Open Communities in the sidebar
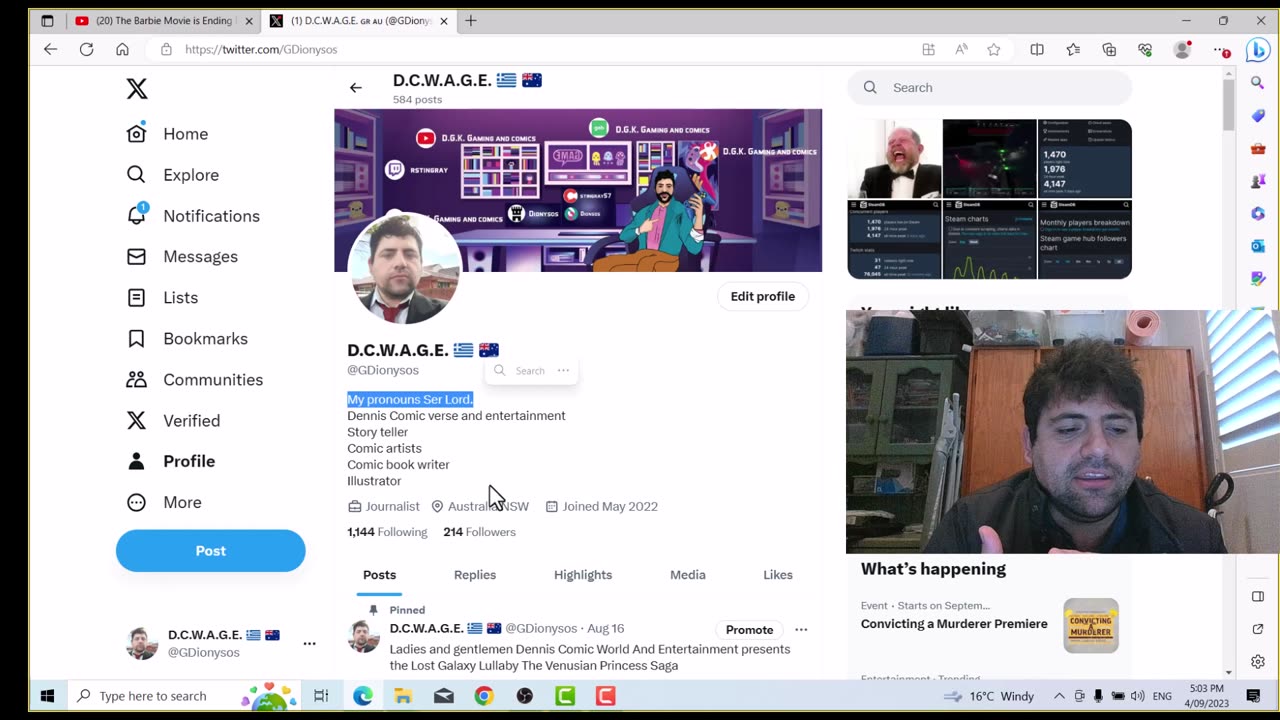The image size is (1280, 720). coord(195,380)
